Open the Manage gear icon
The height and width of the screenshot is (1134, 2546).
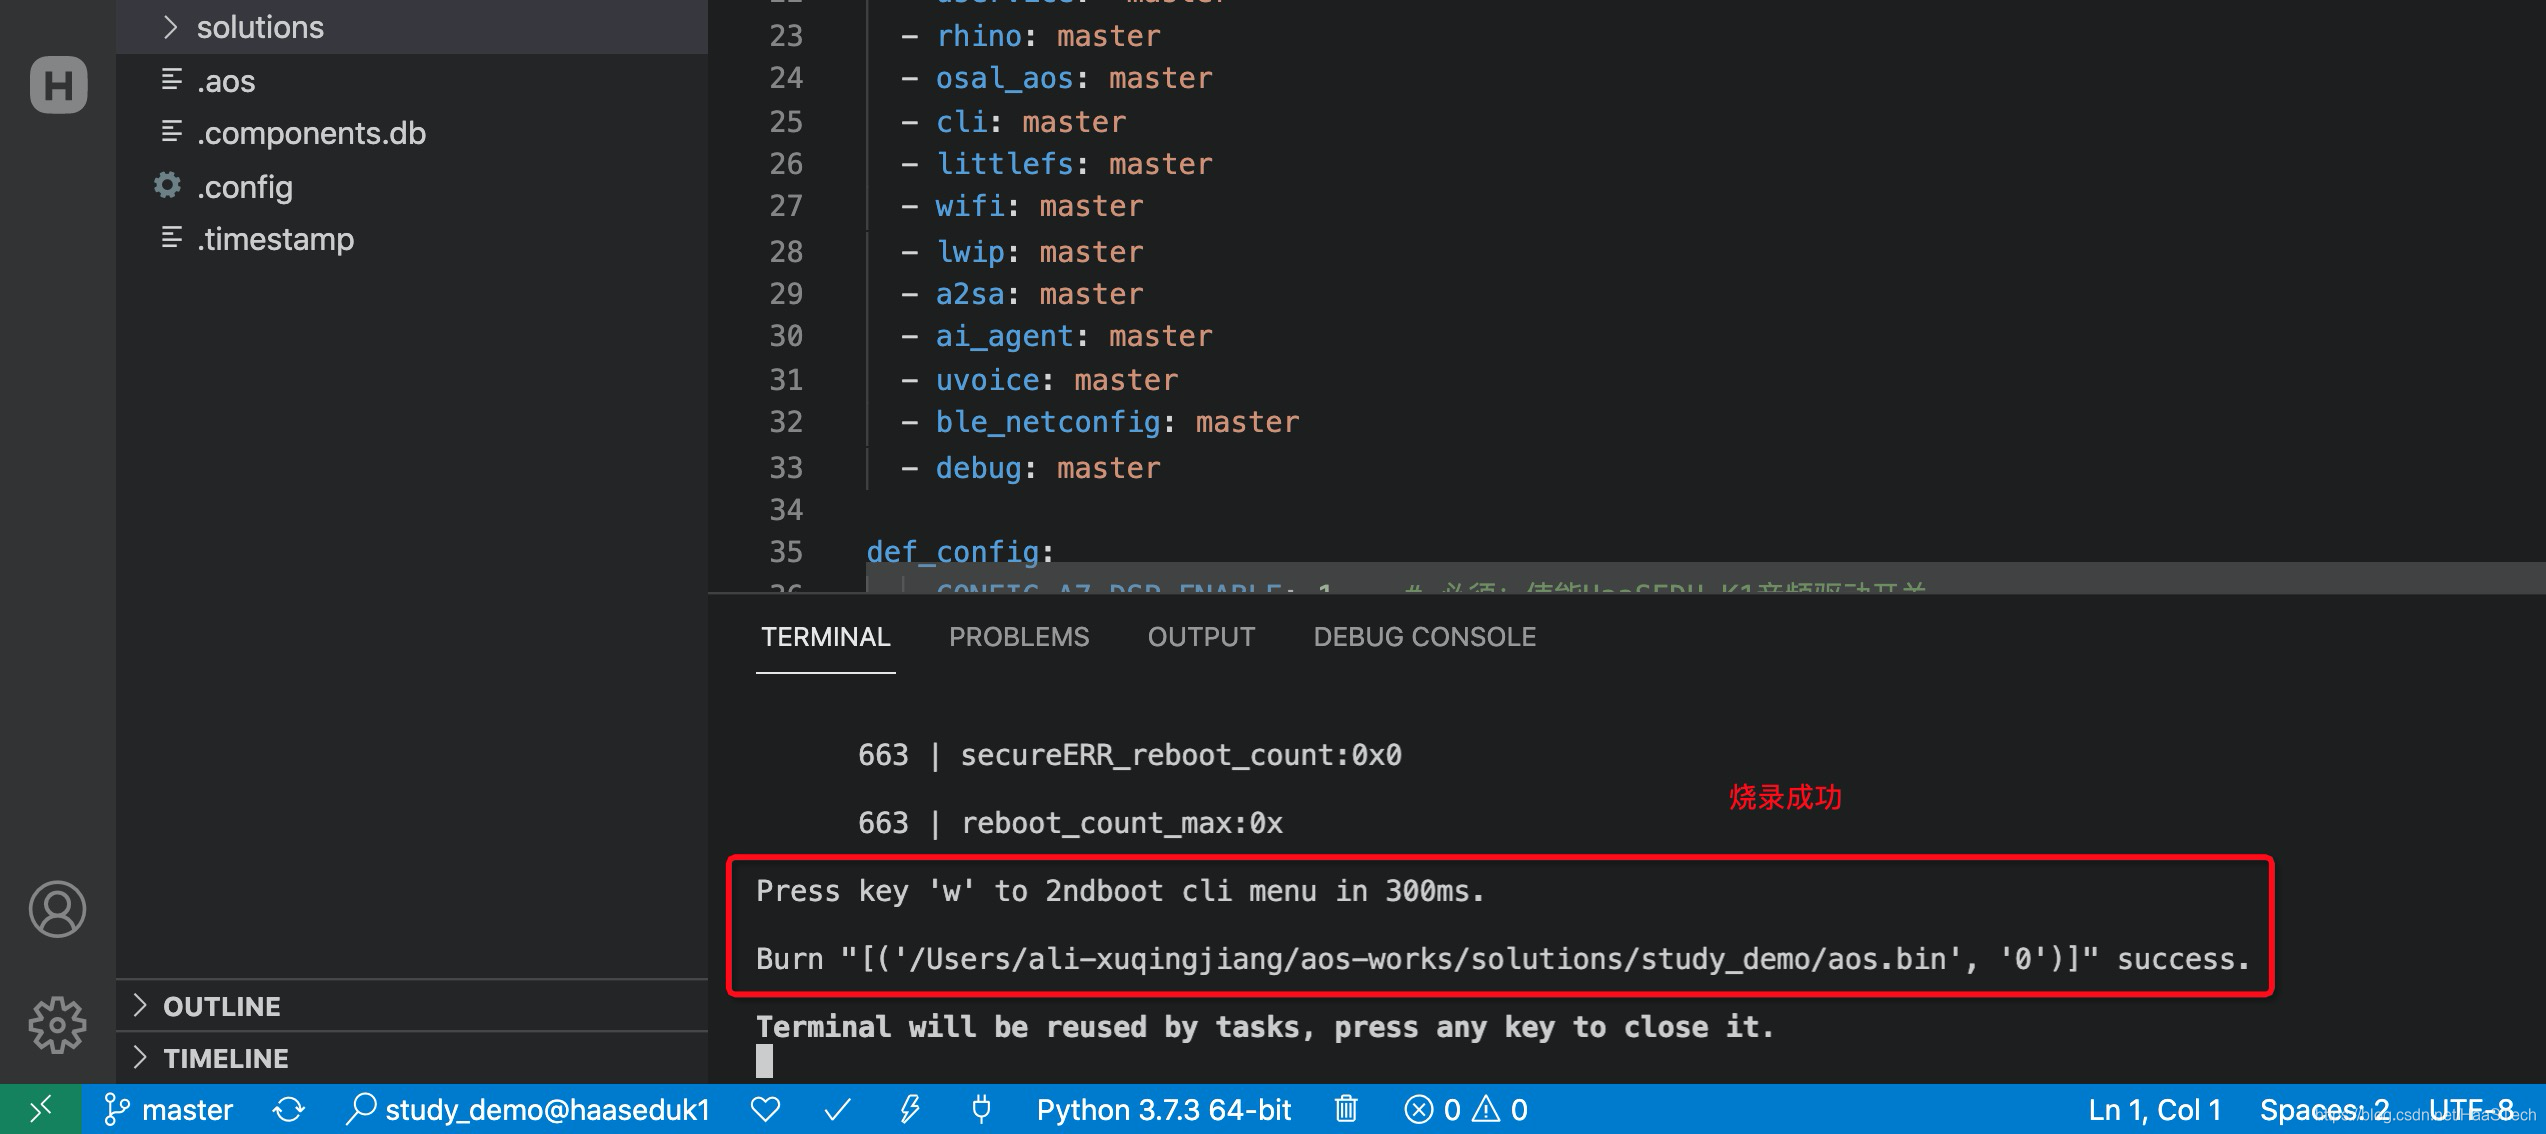(x=58, y=1024)
